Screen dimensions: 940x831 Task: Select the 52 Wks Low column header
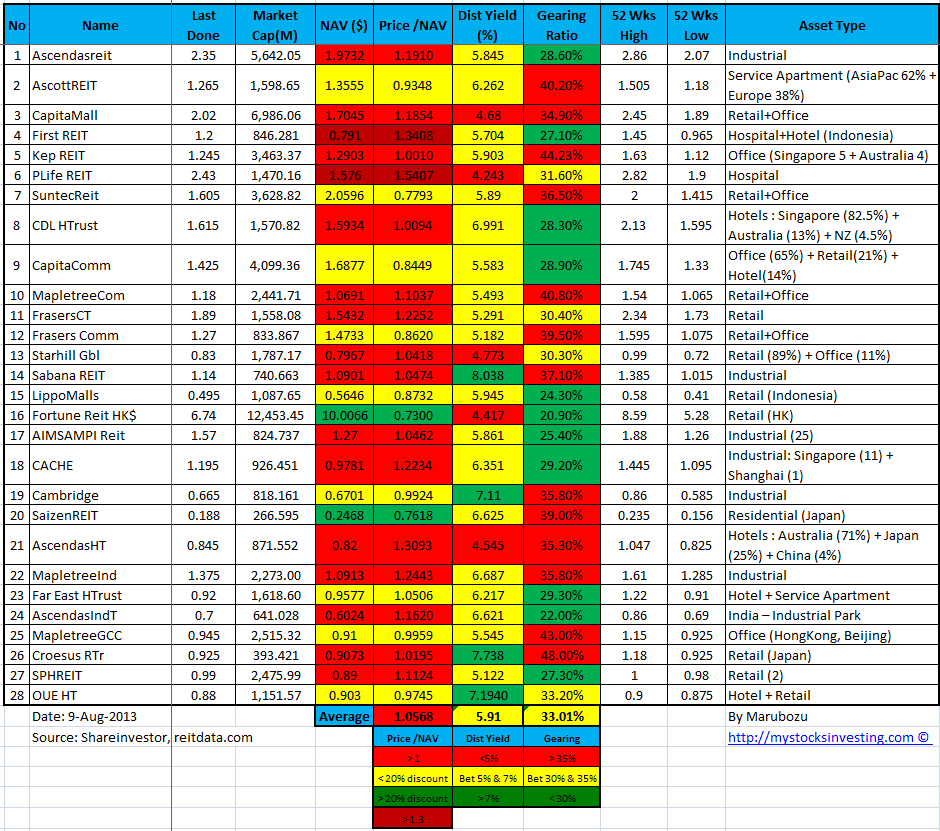pyautogui.click(x=696, y=25)
